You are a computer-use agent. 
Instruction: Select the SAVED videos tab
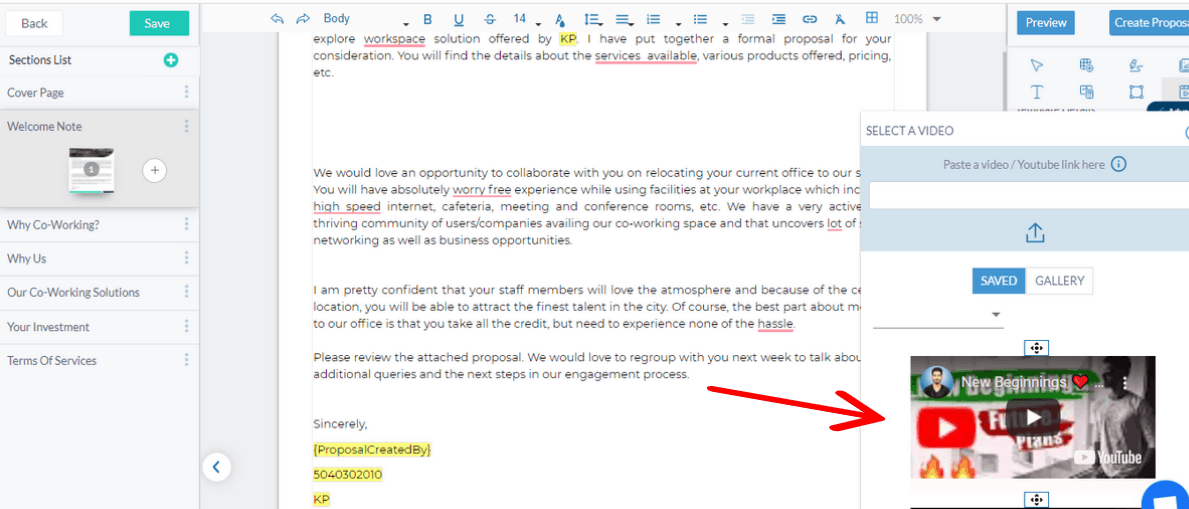(999, 281)
